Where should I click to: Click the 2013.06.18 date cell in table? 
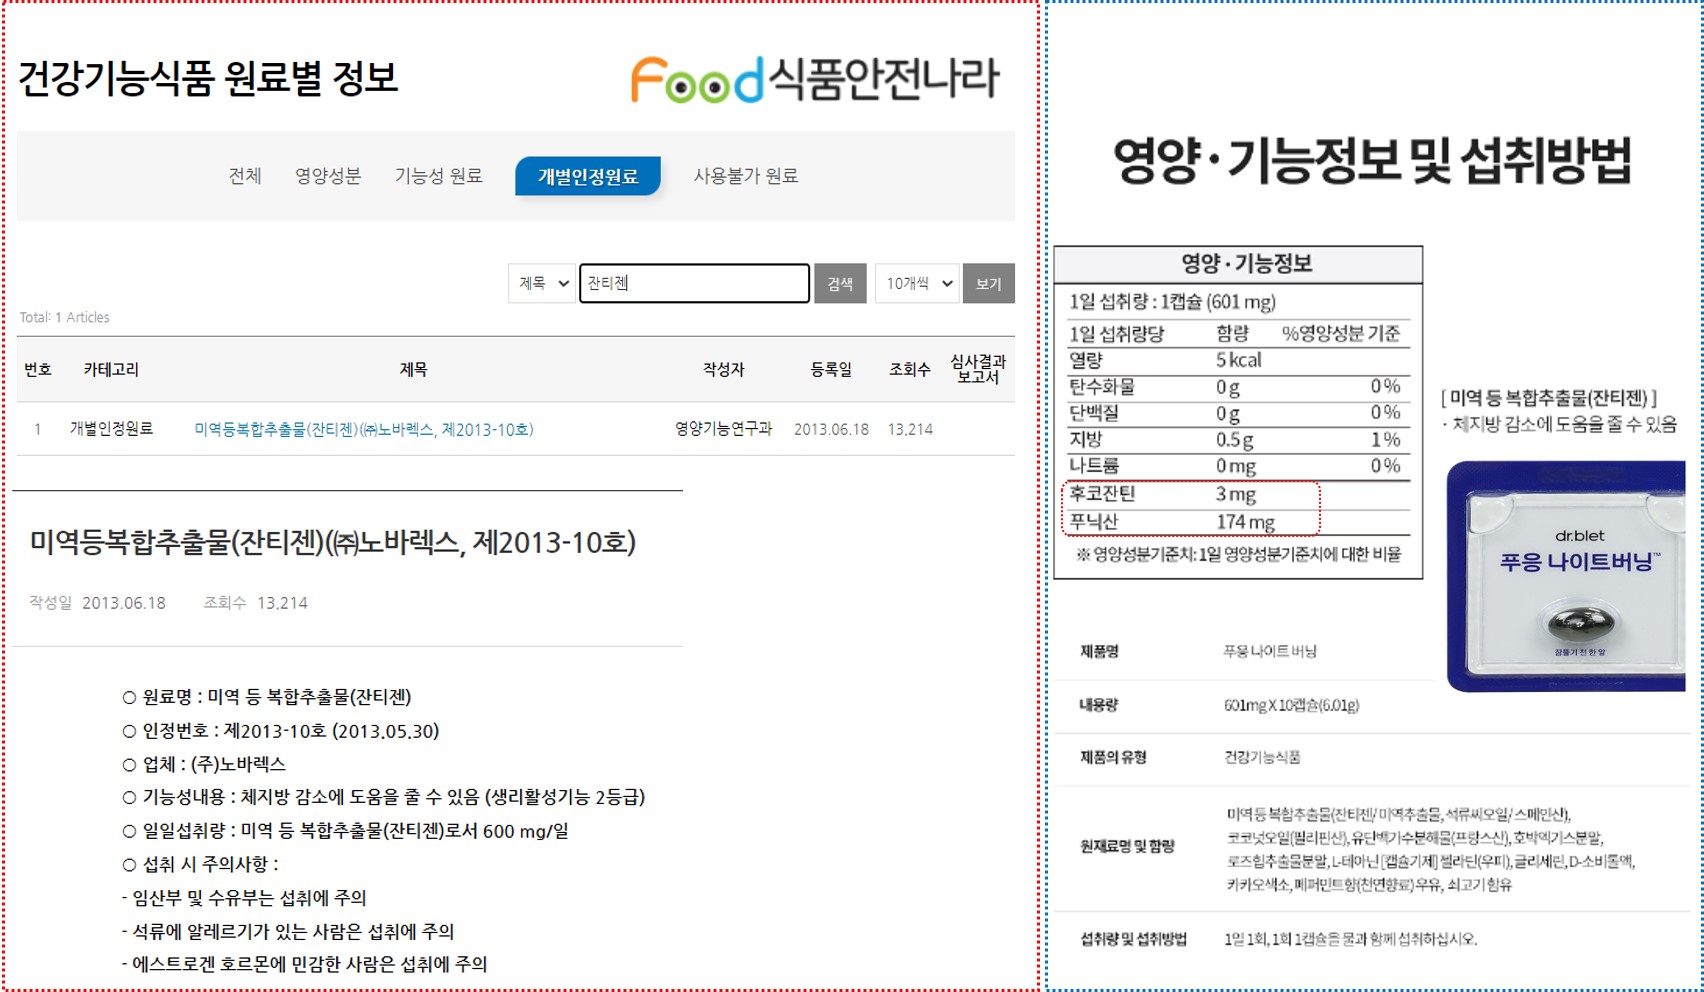(831, 429)
